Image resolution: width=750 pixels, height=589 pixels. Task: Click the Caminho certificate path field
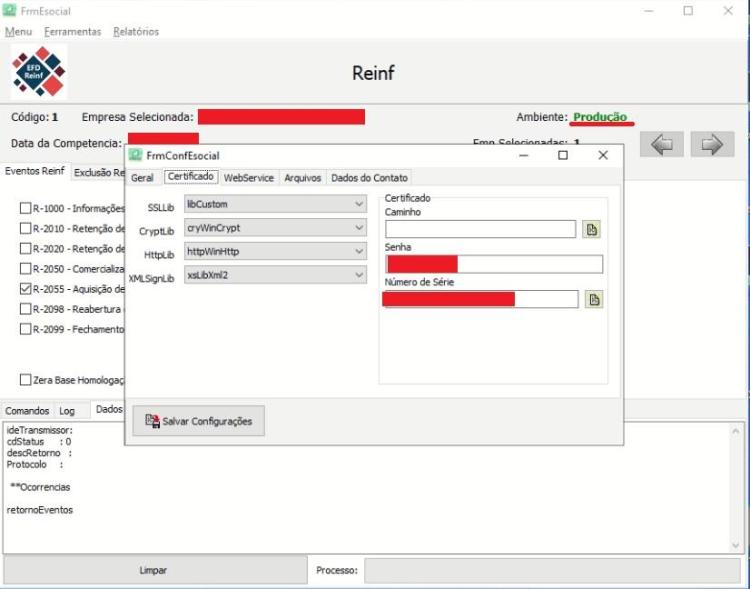(x=480, y=229)
